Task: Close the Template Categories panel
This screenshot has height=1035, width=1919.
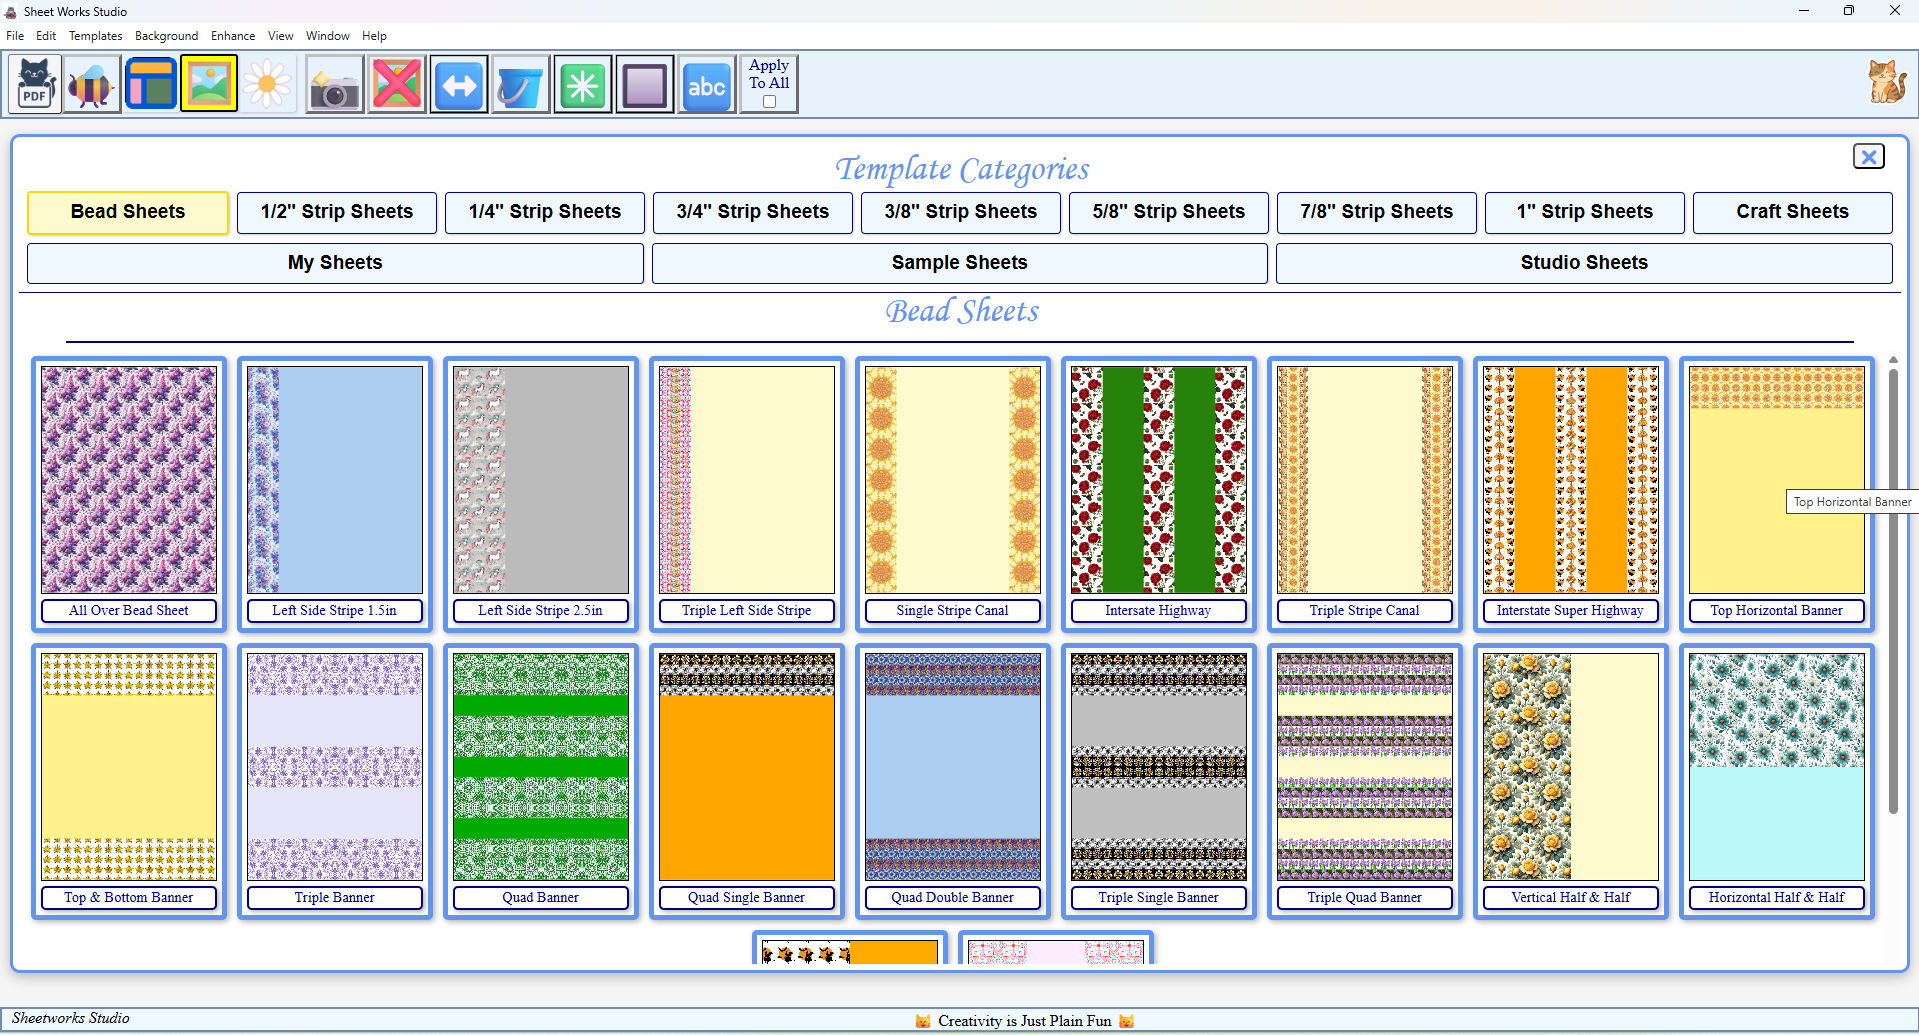Action: tap(1867, 157)
